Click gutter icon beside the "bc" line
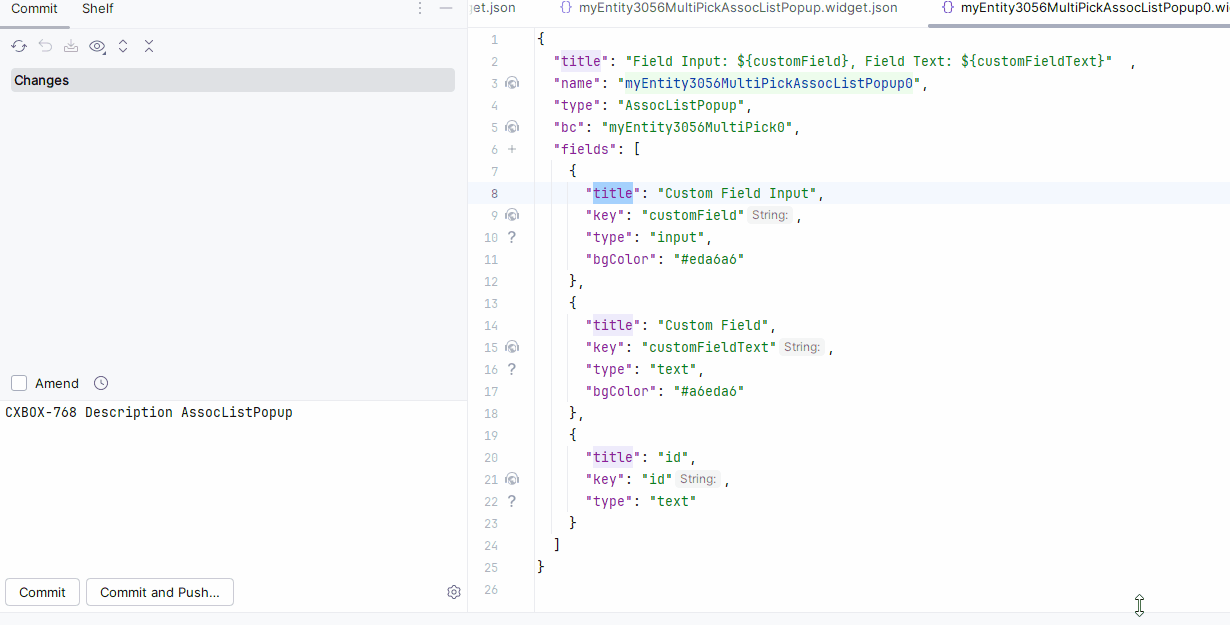Viewport: 1230px width, 625px height. (512, 127)
